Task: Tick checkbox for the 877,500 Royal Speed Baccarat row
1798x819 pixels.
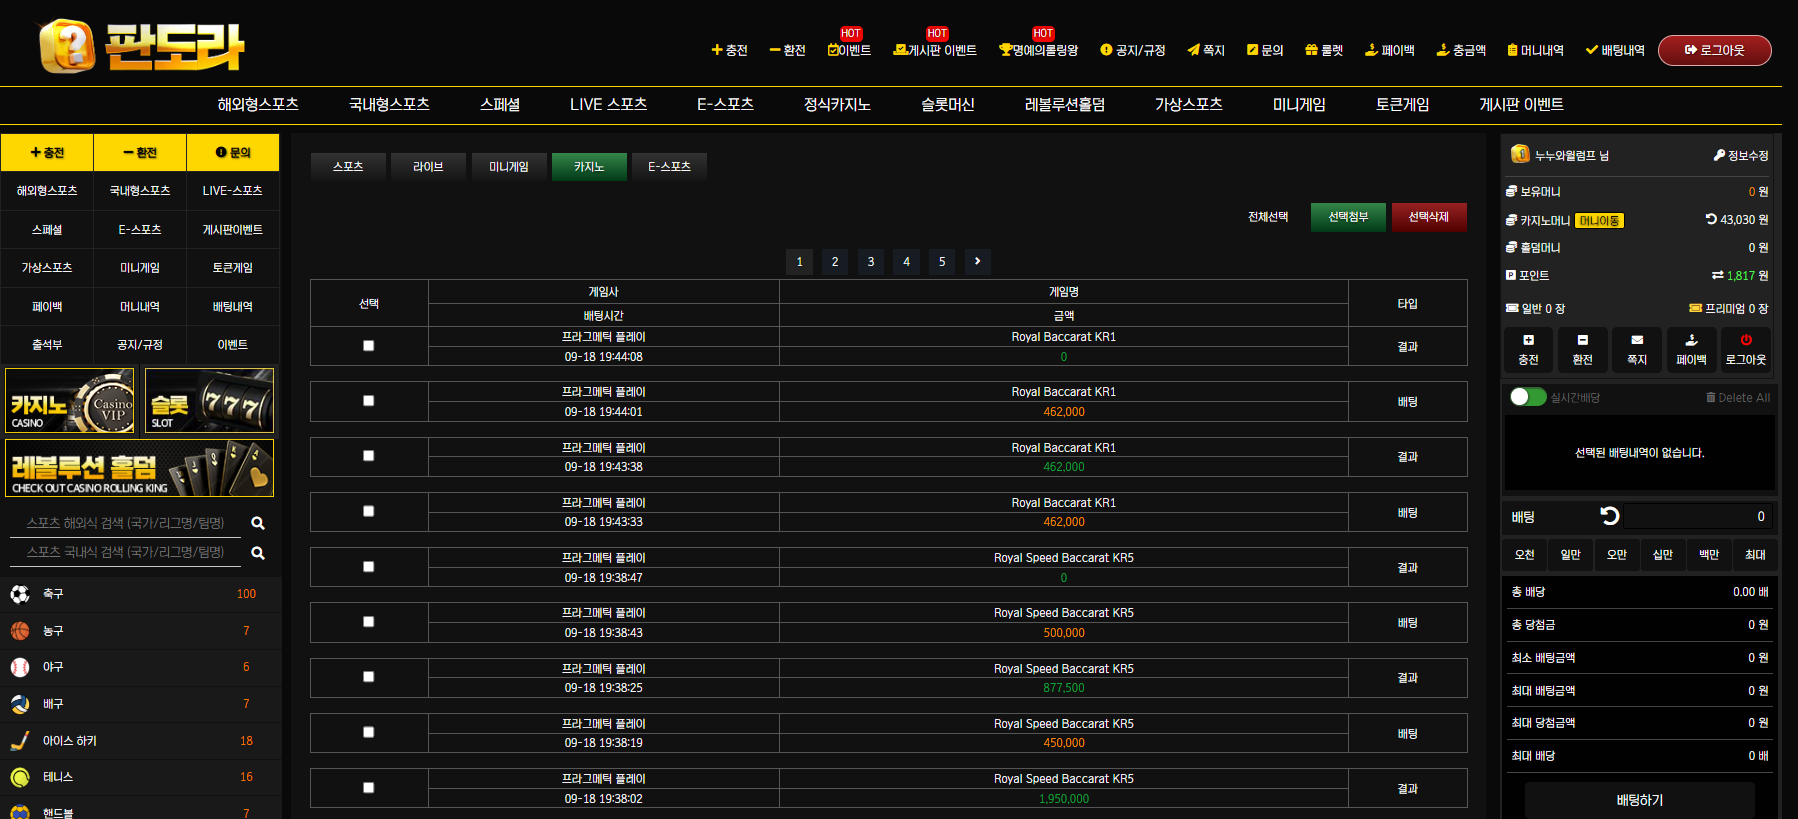Action: [369, 677]
